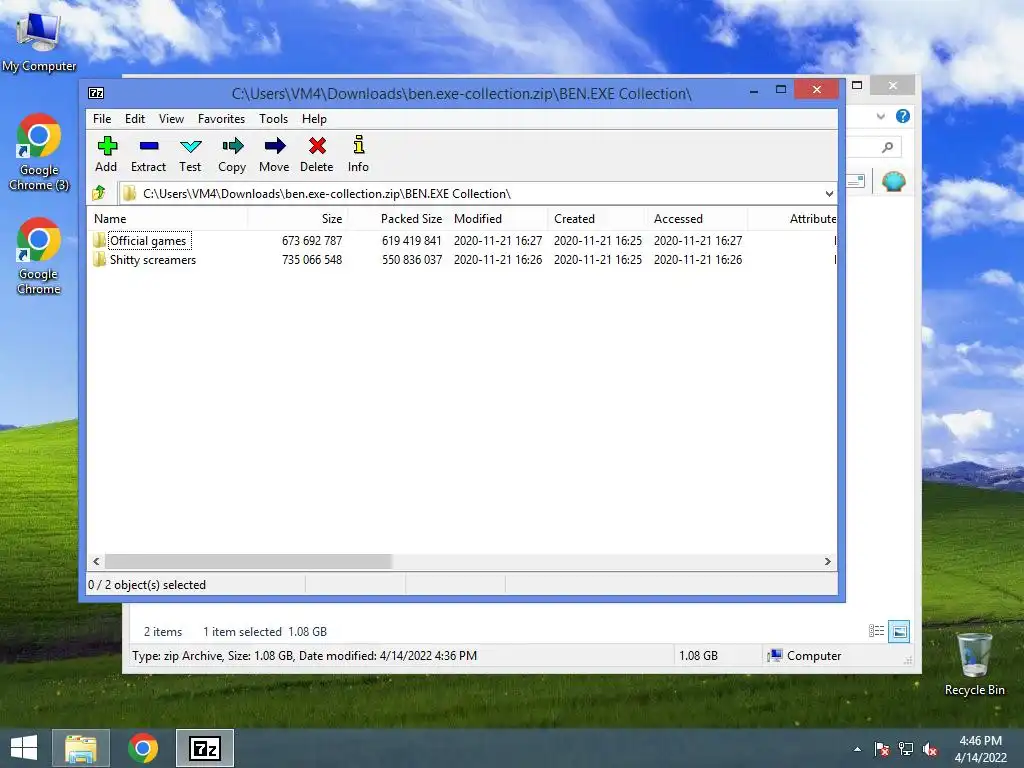This screenshot has height=768, width=1024.
Task: Expand the address bar path dropdown
Action: click(829, 193)
